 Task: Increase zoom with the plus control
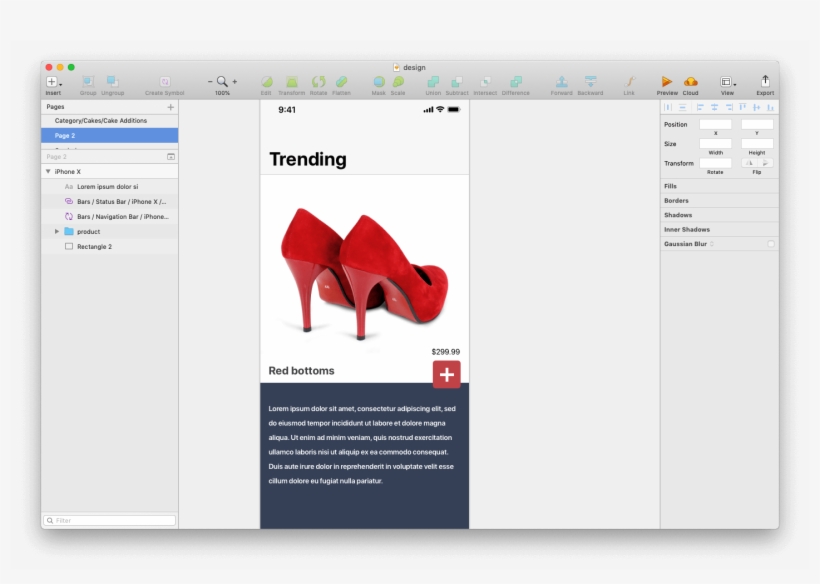click(x=233, y=81)
